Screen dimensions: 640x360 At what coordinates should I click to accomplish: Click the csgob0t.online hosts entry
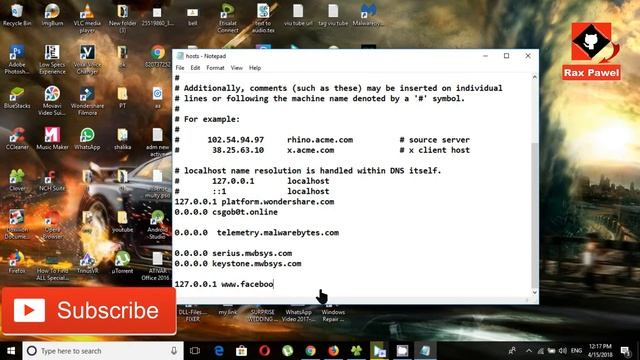coord(226,212)
